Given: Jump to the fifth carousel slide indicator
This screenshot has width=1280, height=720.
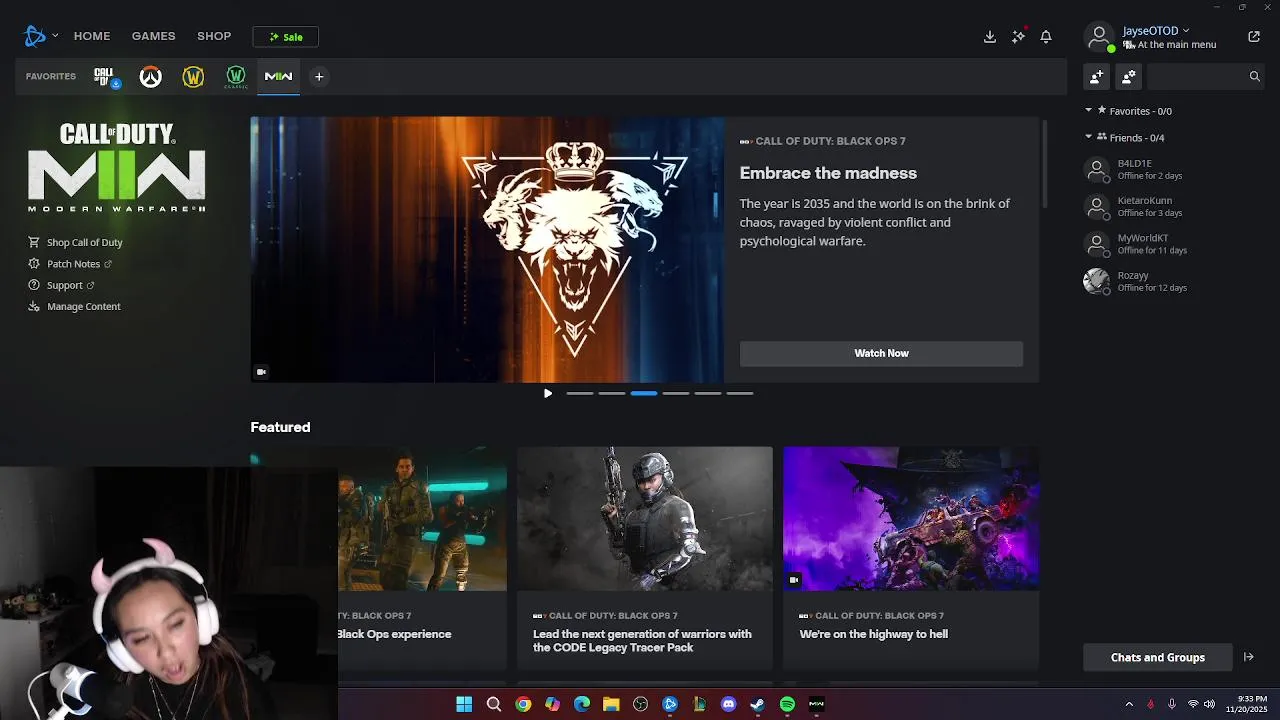Looking at the screenshot, I should pos(708,393).
